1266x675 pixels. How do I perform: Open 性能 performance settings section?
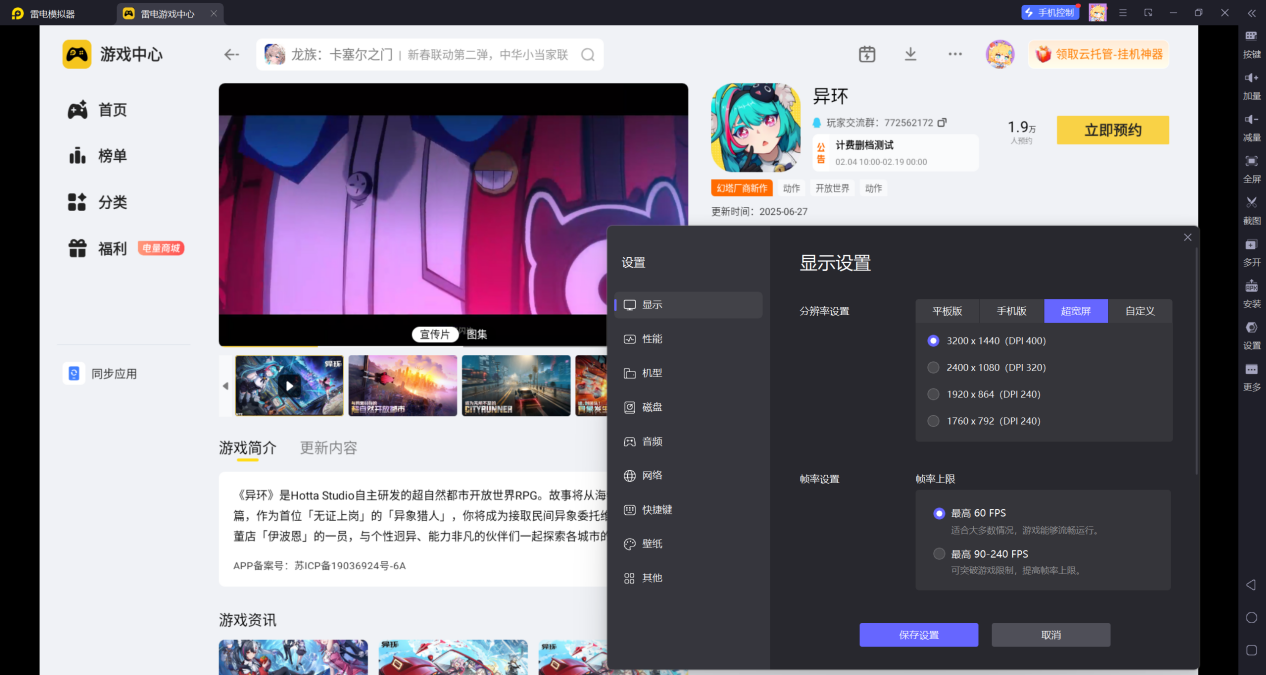(x=689, y=339)
